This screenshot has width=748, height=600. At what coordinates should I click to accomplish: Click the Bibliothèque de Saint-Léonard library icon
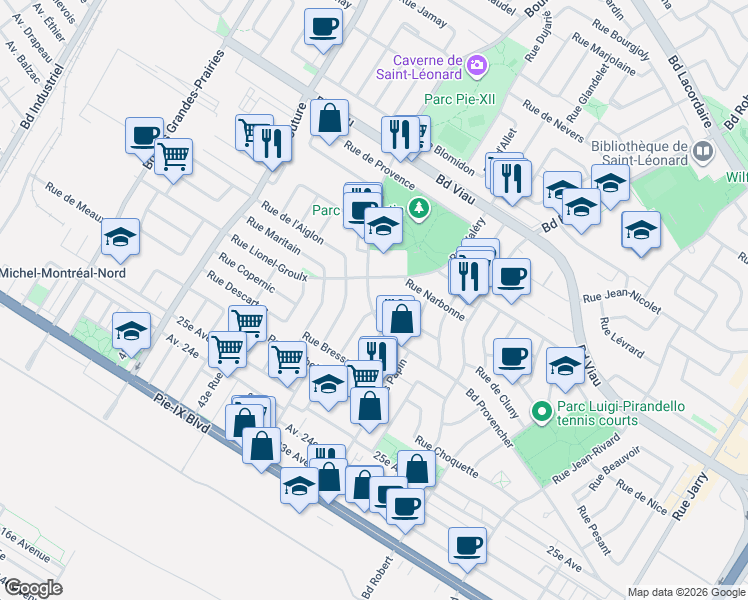click(704, 151)
